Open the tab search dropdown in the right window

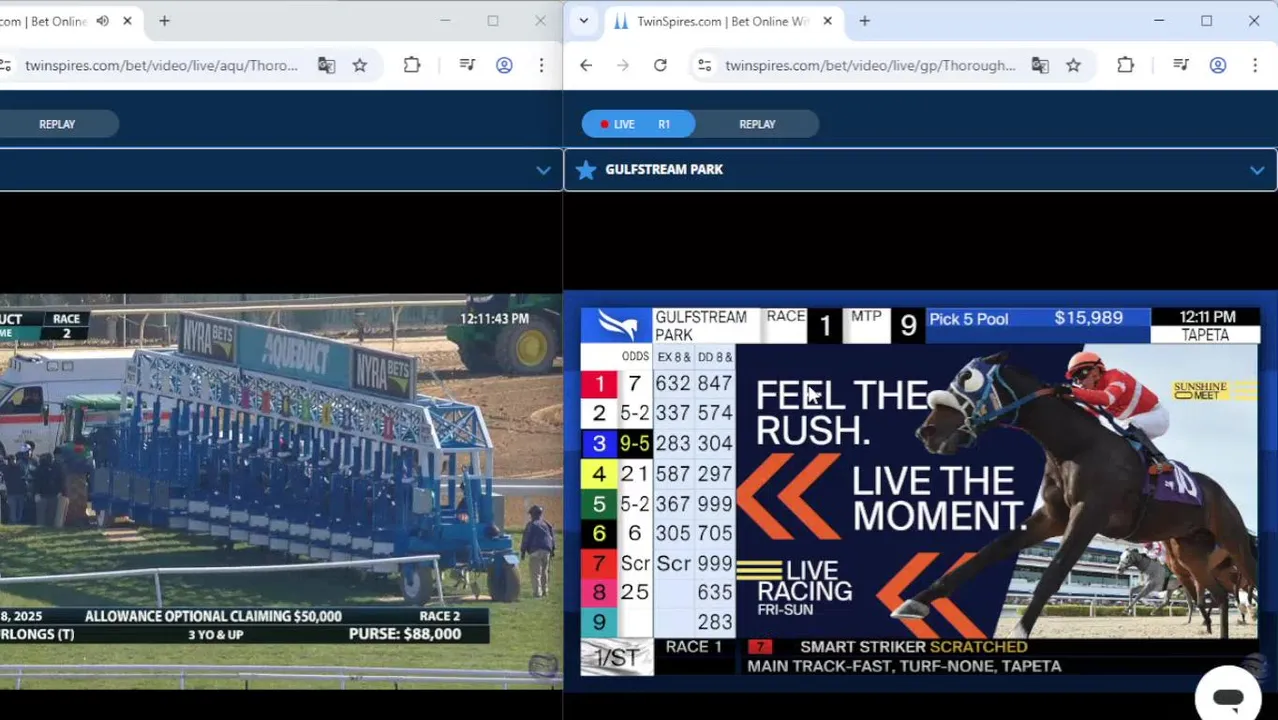point(583,21)
